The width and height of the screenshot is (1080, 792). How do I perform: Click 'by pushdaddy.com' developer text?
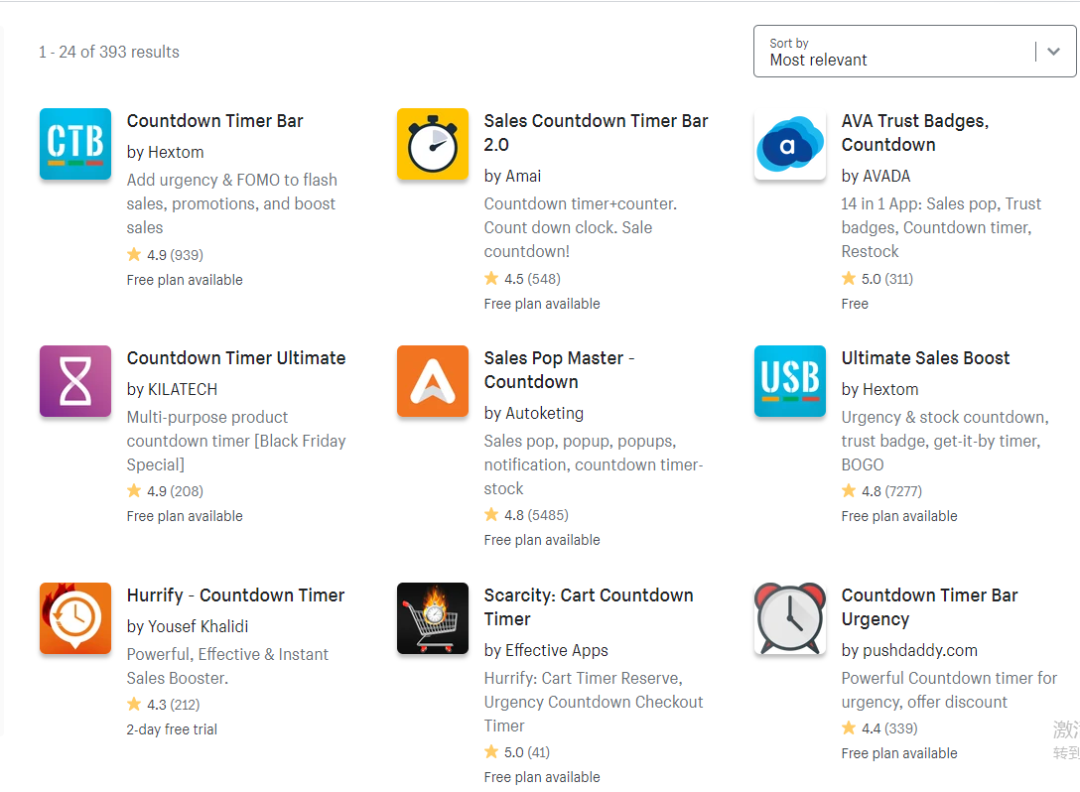pos(909,651)
